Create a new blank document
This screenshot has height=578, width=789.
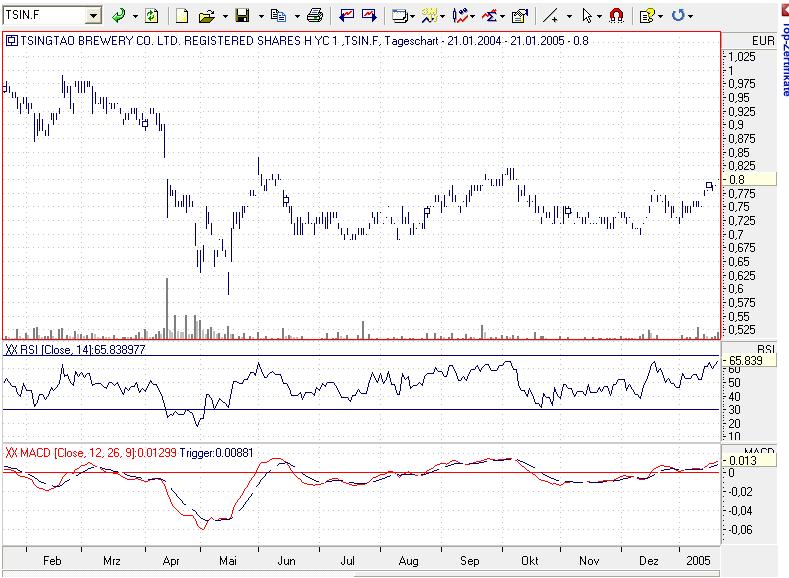coord(182,16)
